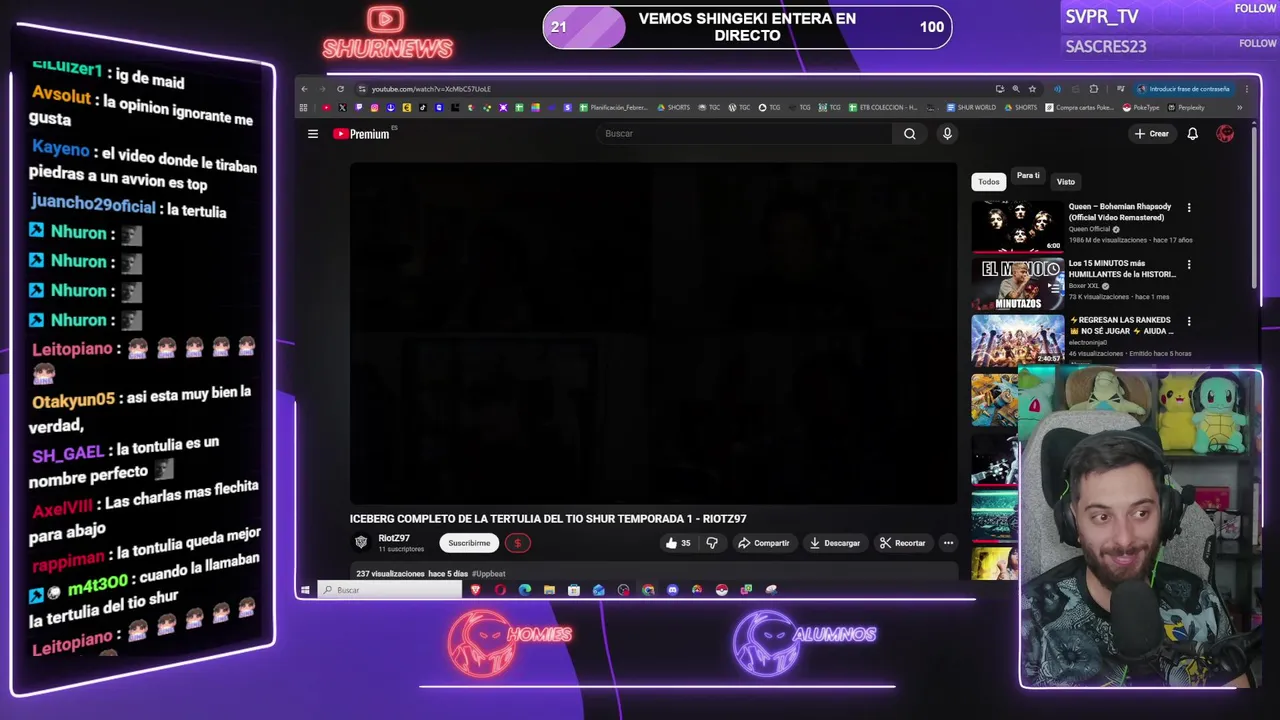Open options for 15 MINUTOS video

(x=1189, y=265)
